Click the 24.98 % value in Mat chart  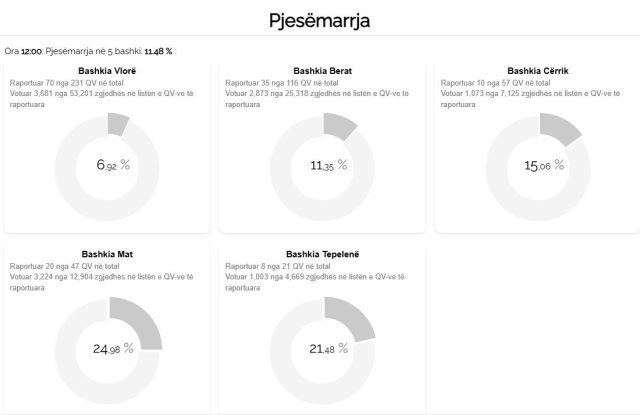pos(113,349)
